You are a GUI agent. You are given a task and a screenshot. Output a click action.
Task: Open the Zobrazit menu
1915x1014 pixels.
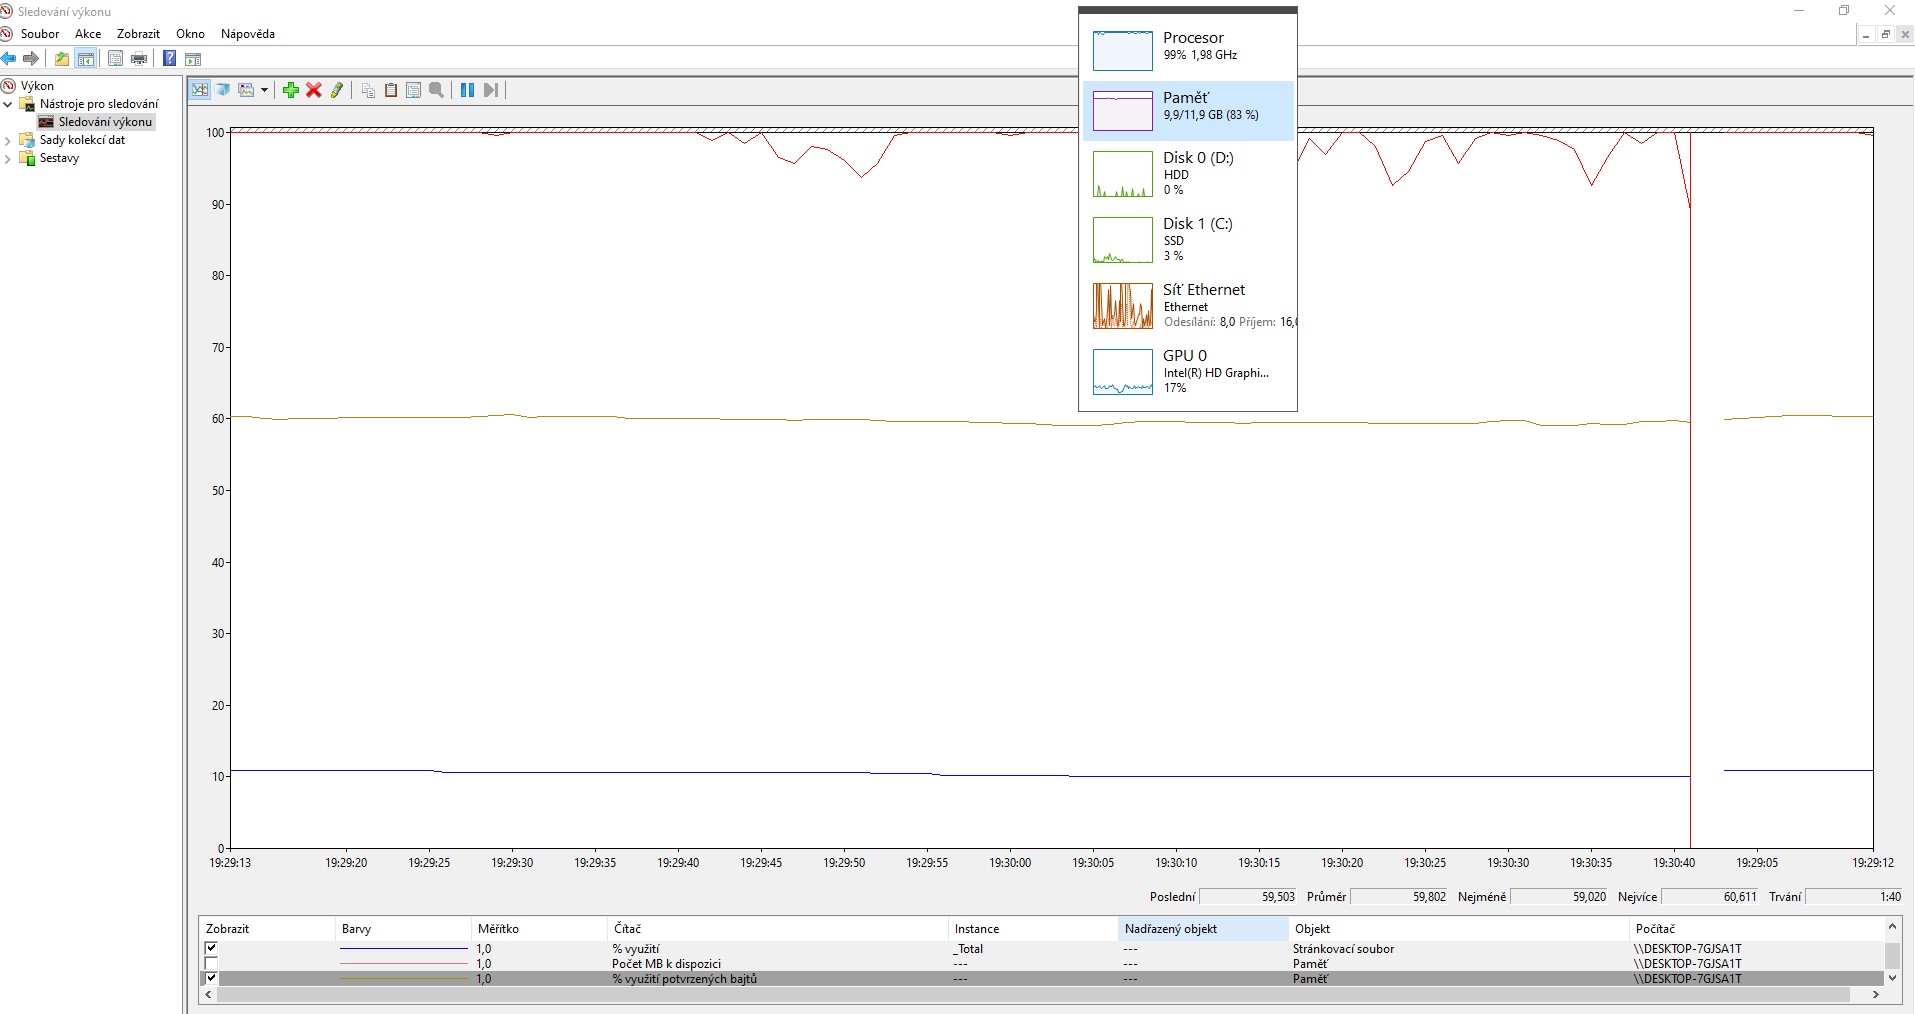click(x=138, y=34)
